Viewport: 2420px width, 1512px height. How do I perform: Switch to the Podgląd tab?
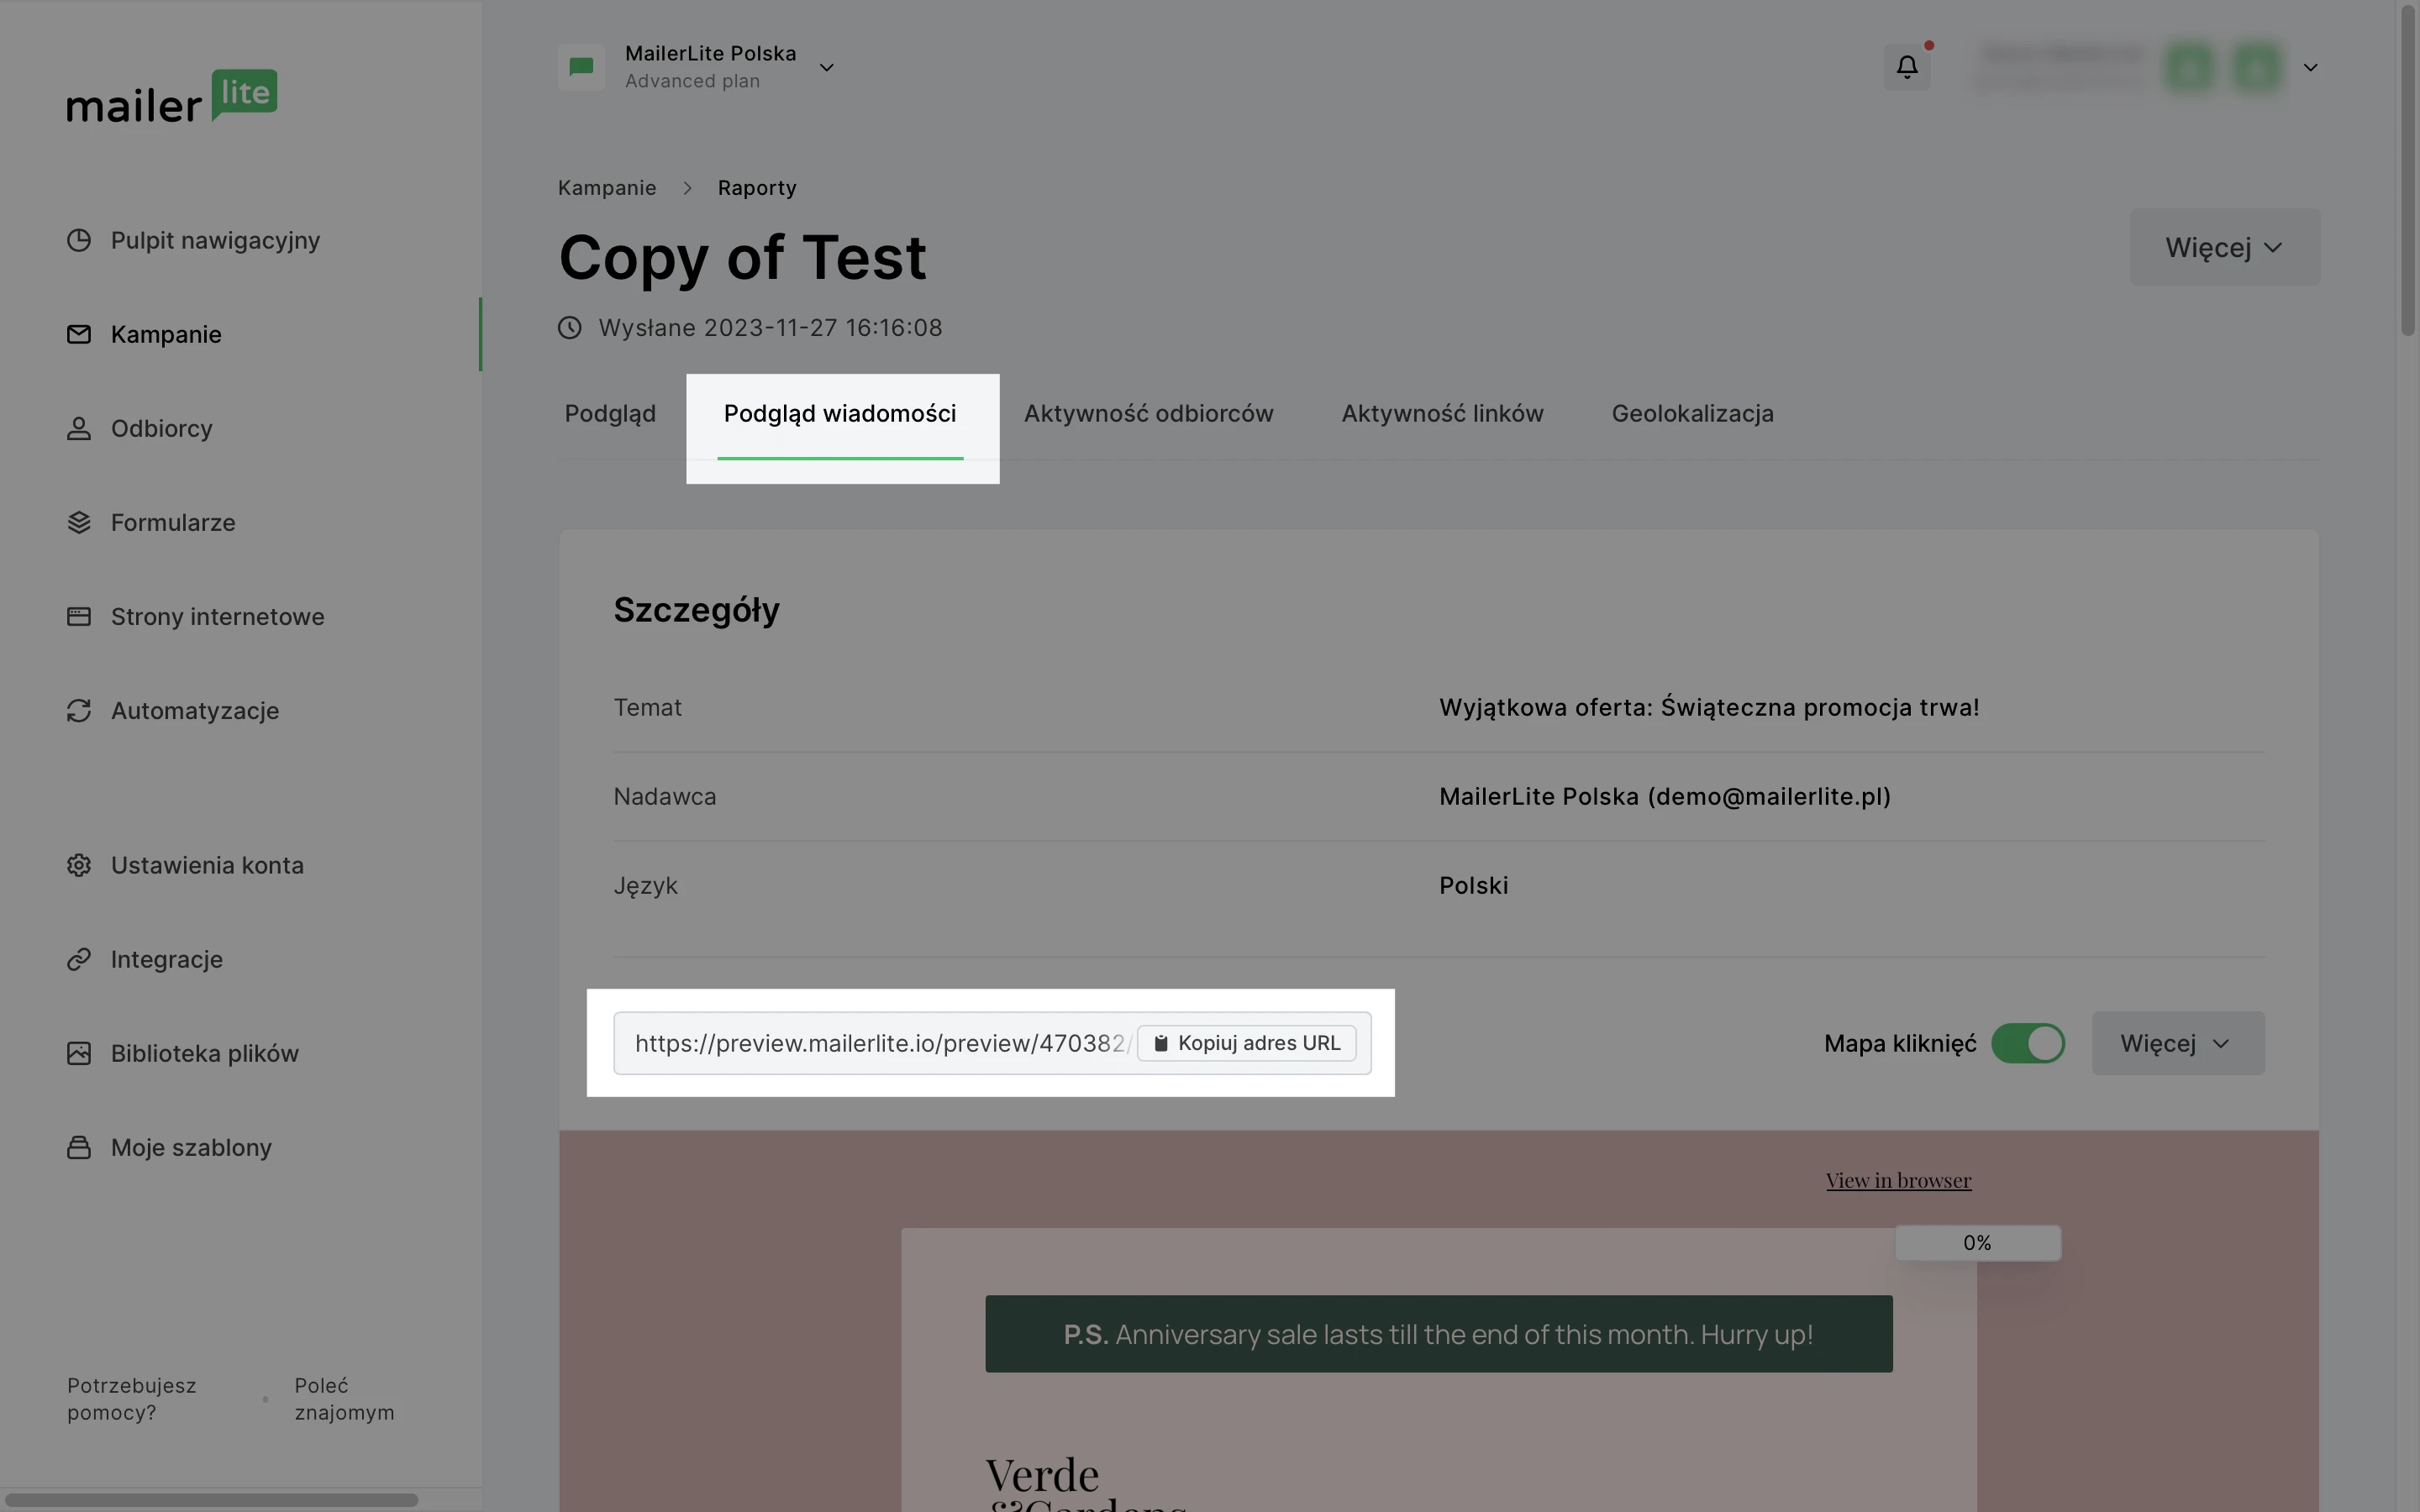pos(610,414)
